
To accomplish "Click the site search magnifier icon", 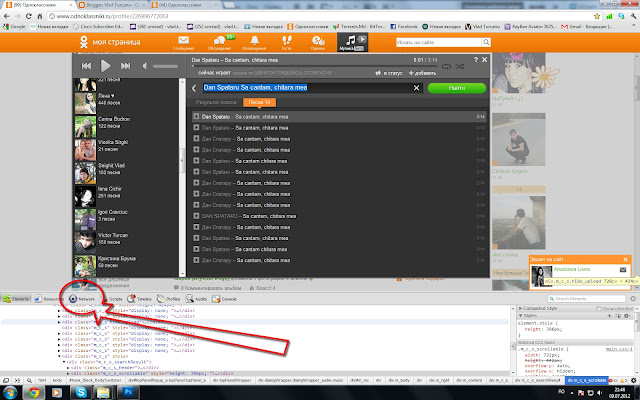I will (x=486, y=42).
